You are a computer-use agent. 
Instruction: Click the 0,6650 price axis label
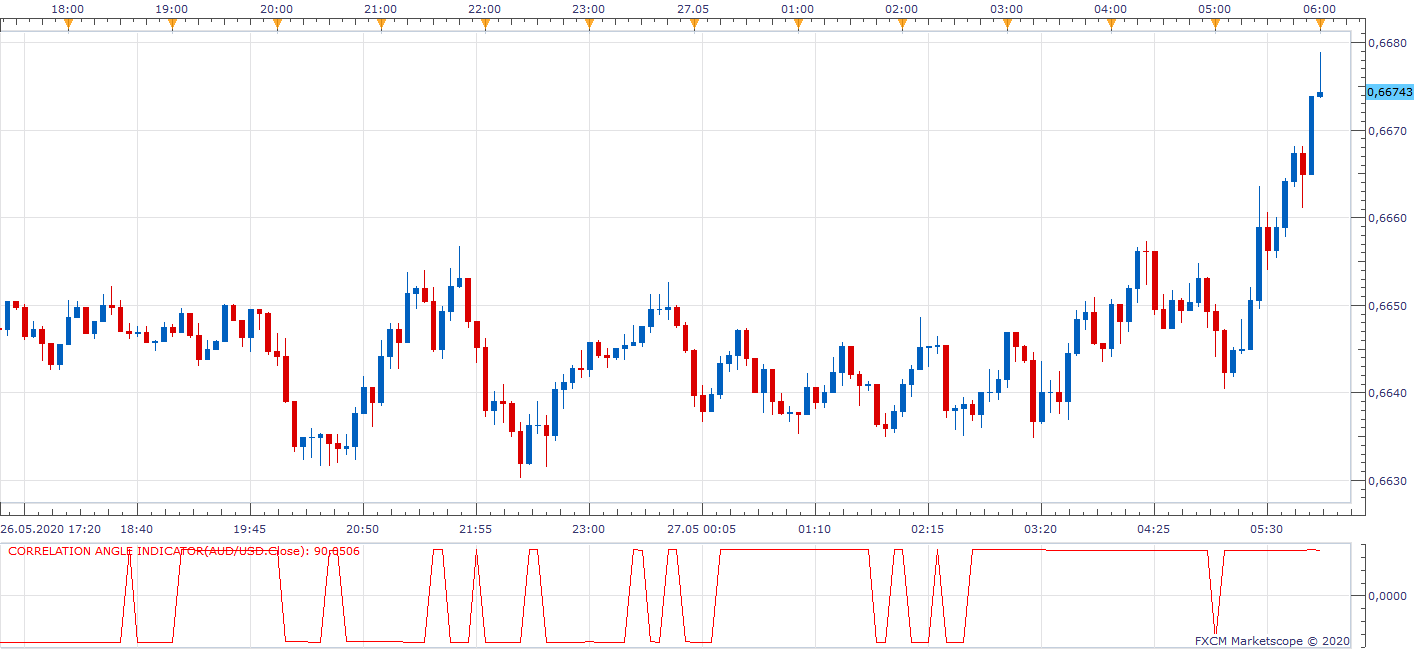click(x=1387, y=306)
